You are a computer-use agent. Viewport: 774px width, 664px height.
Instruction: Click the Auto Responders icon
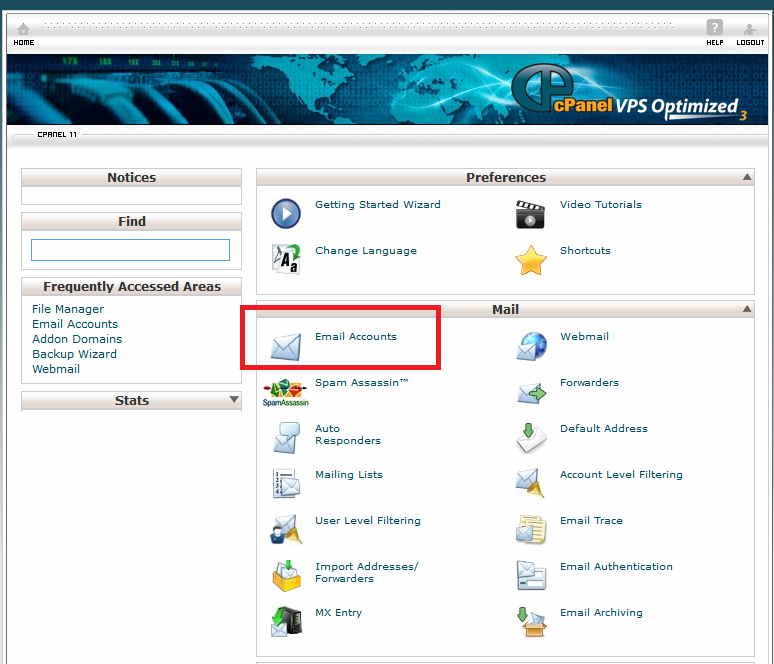point(286,438)
